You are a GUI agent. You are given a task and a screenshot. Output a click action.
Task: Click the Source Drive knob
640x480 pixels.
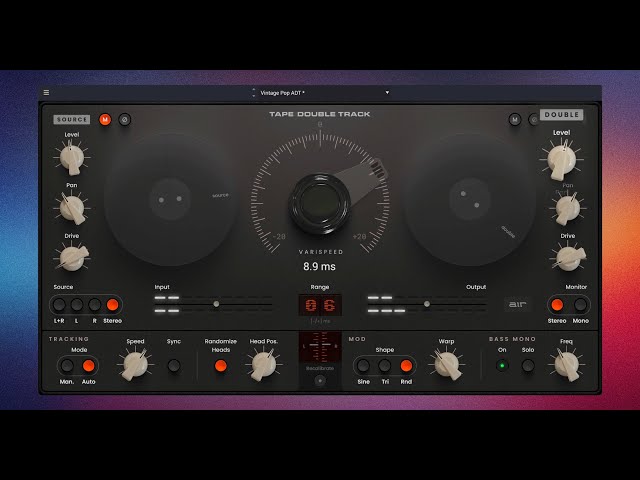pyautogui.click(x=72, y=258)
